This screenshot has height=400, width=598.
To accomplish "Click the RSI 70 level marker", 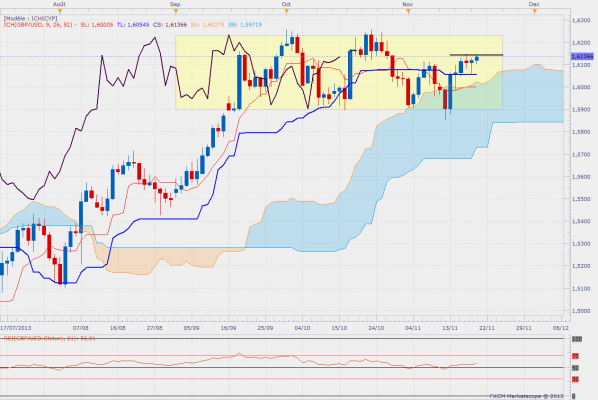I will pos(575,356).
